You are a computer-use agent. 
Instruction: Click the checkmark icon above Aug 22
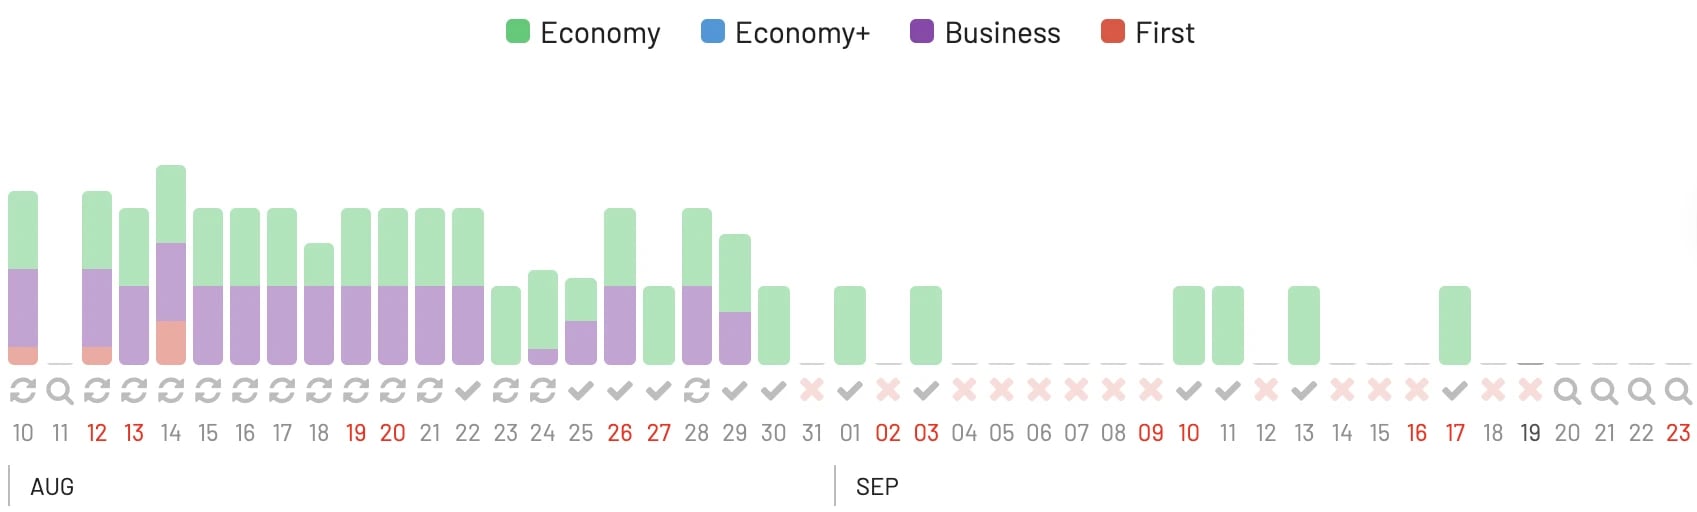(467, 391)
